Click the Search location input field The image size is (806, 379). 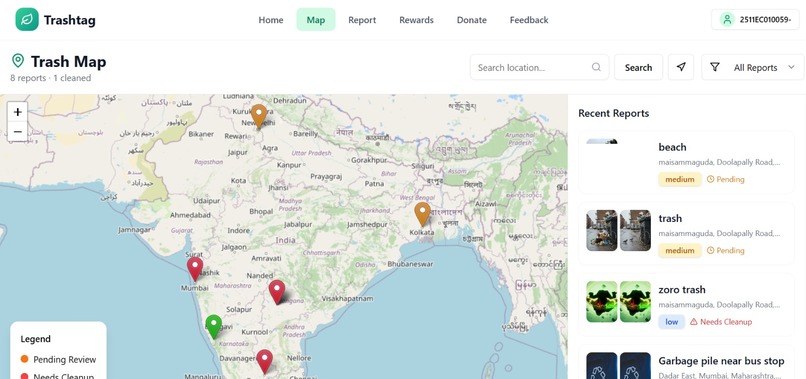[539, 67]
